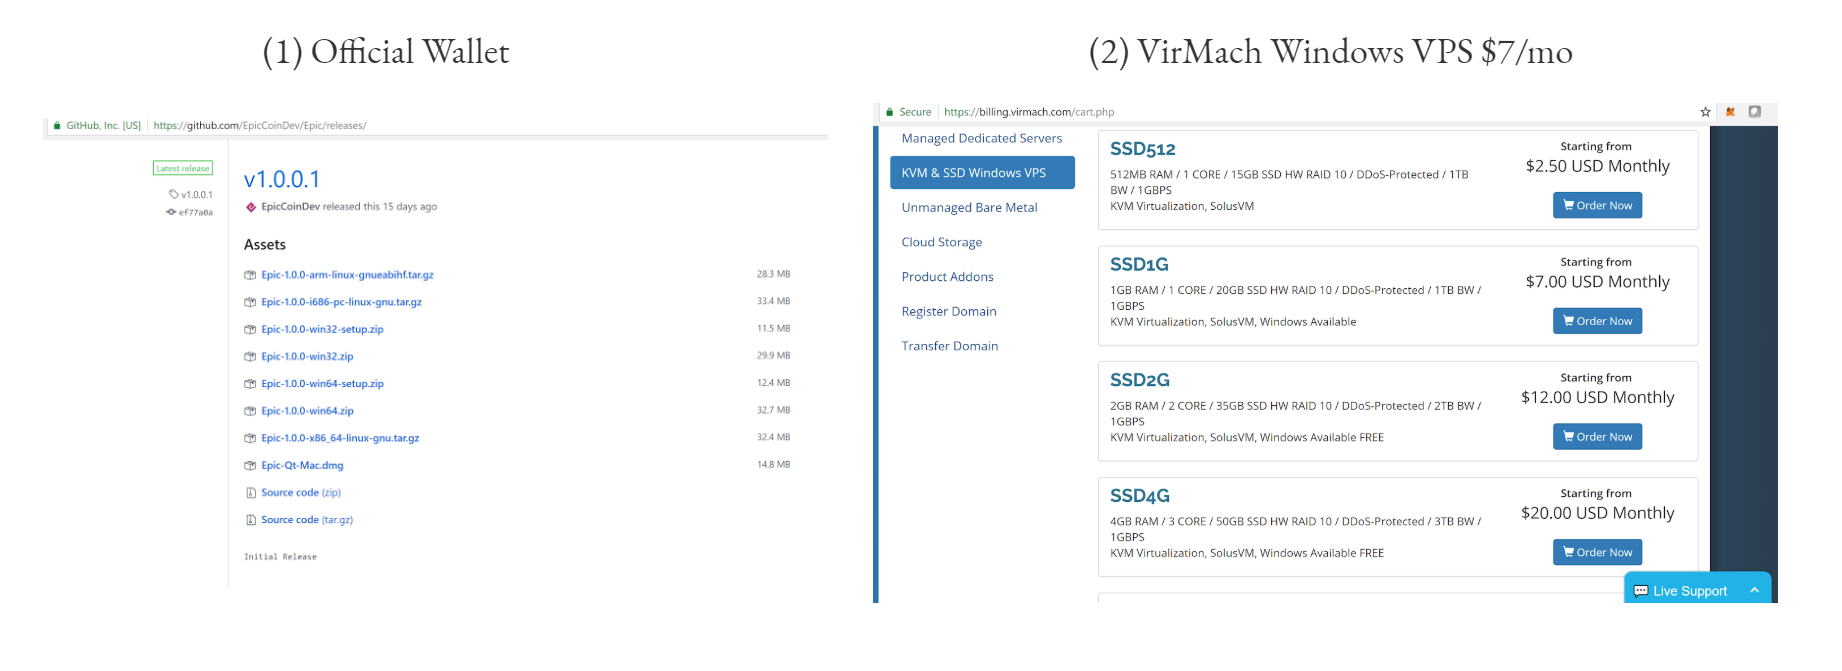
Task: Click the GitHub green padlock icon
Action: tap(57, 126)
